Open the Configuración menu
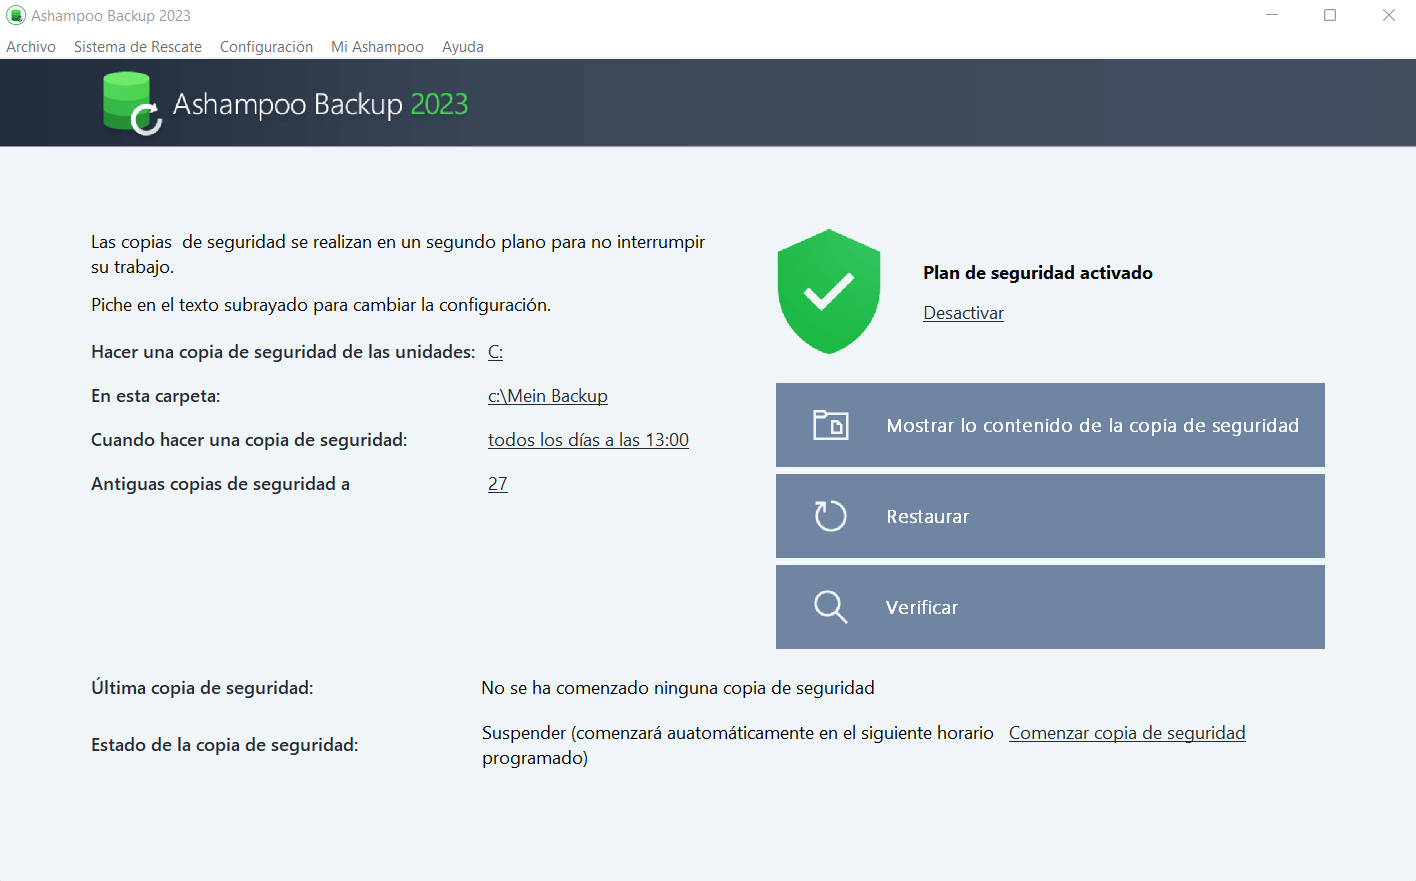The height and width of the screenshot is (881, 1416). [x=266, y=47]
